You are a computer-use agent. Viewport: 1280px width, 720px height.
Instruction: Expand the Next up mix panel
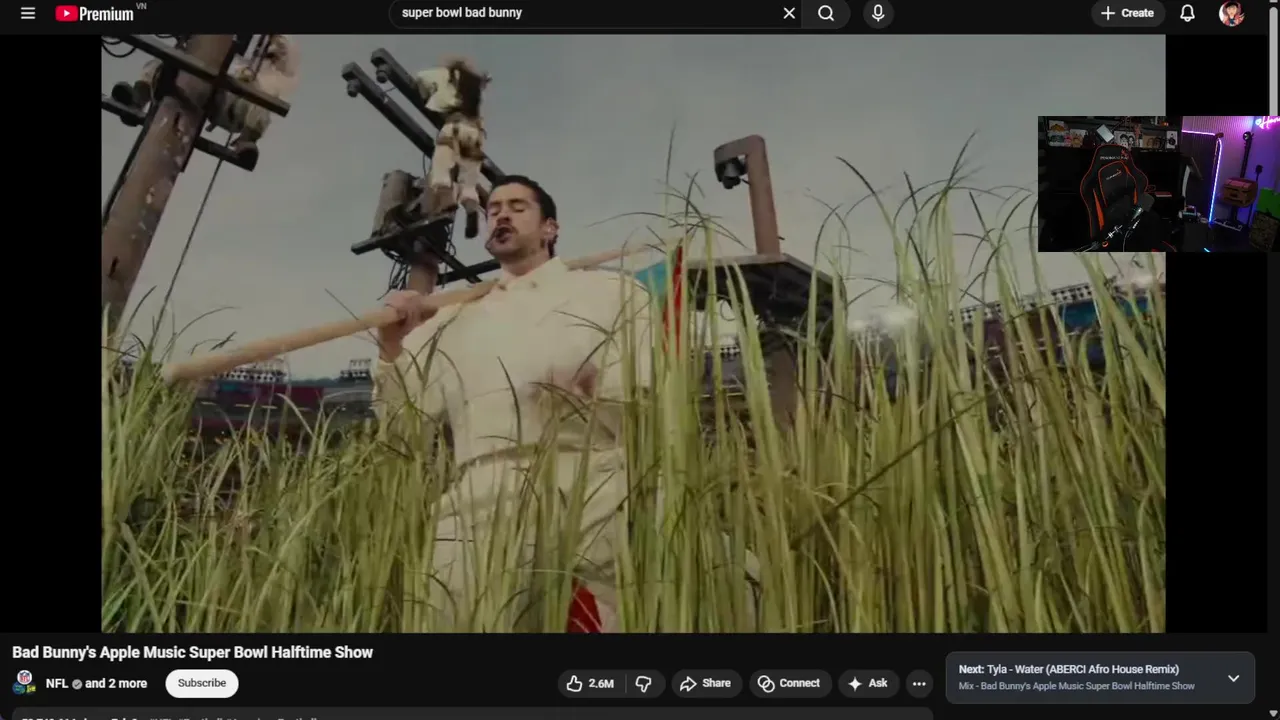coord(1233,678)
